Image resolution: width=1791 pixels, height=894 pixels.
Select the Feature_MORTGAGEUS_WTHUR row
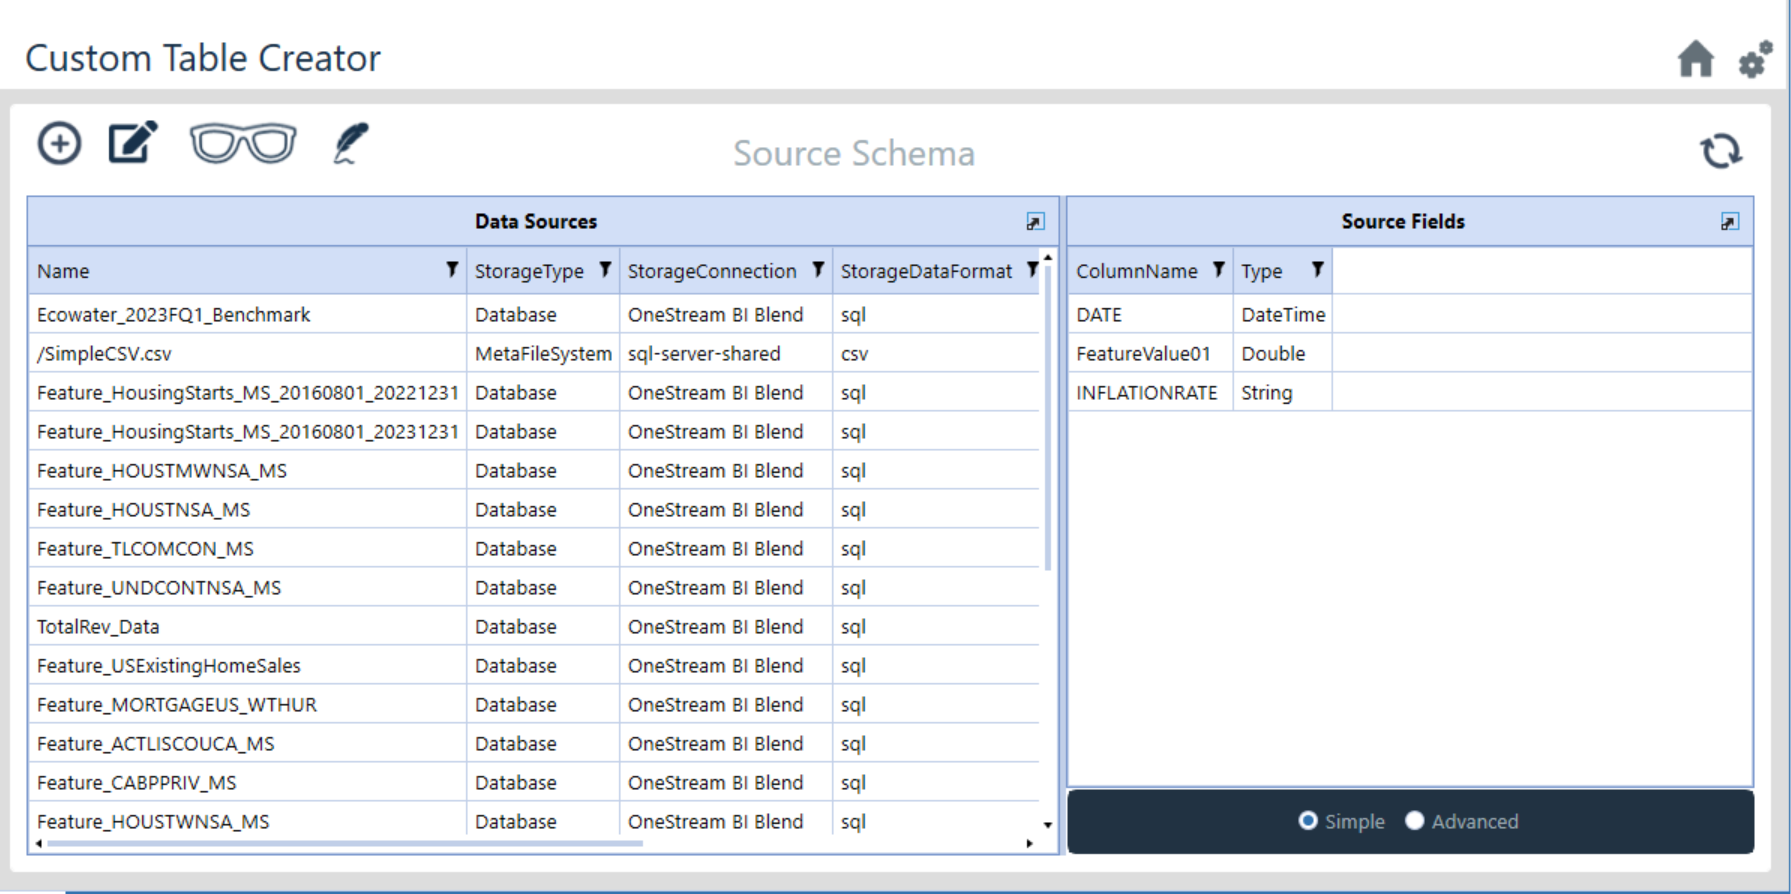coord(534,704)
